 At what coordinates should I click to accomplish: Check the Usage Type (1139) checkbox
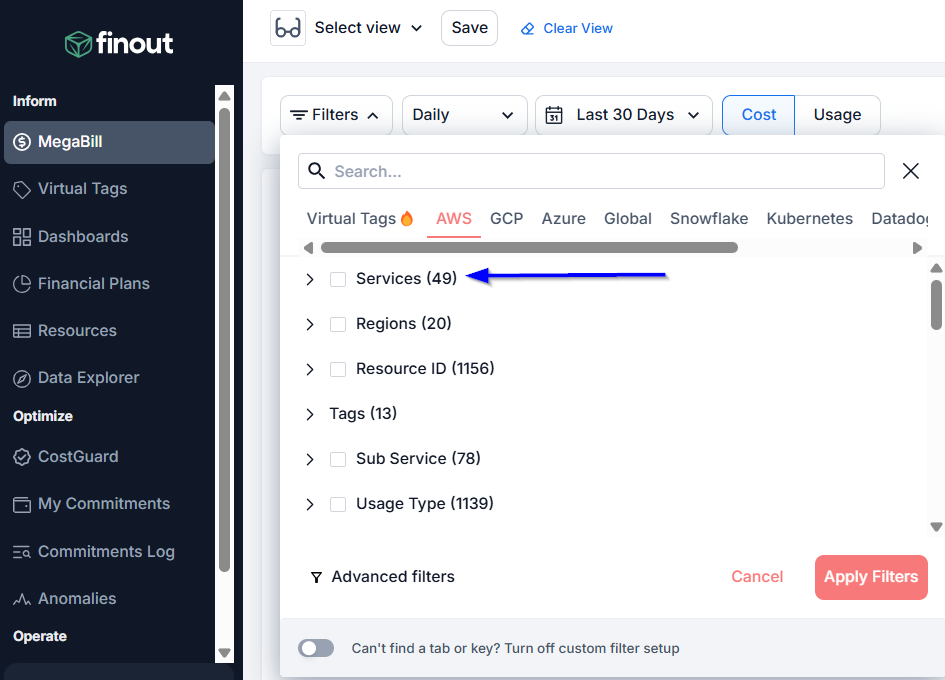338,504
